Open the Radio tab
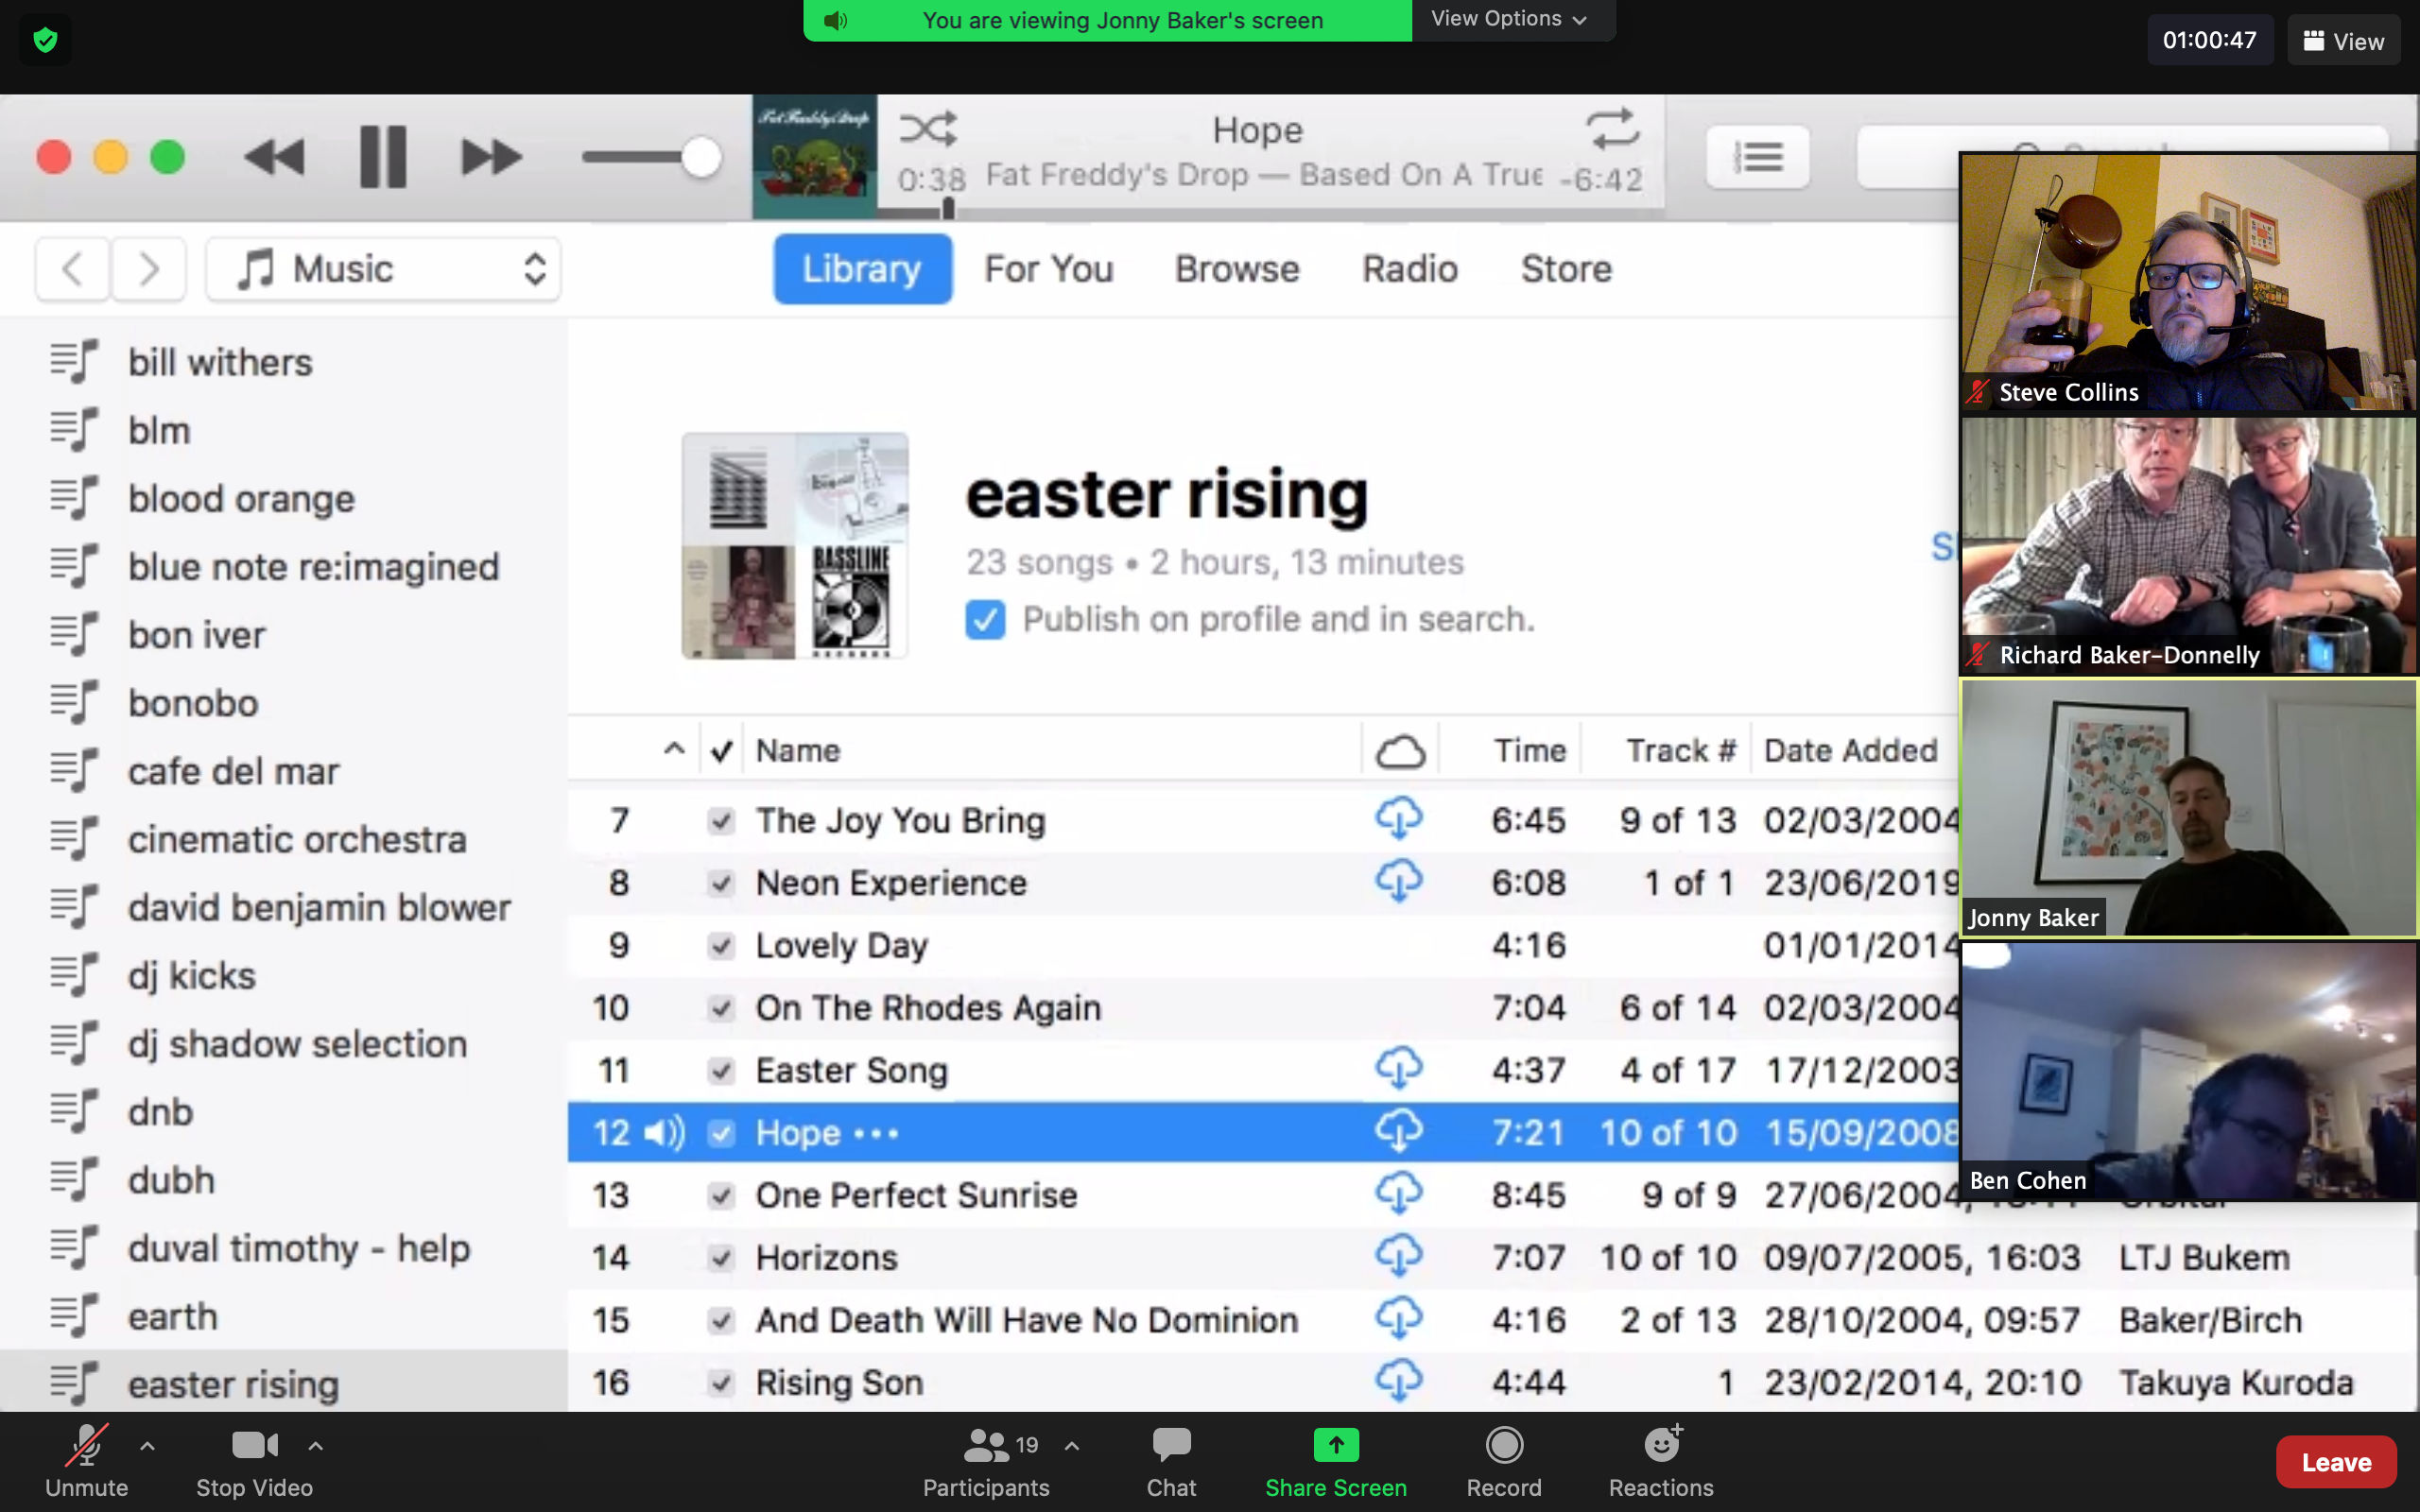This screenshot has width=2420, height=1512. 1410,269
